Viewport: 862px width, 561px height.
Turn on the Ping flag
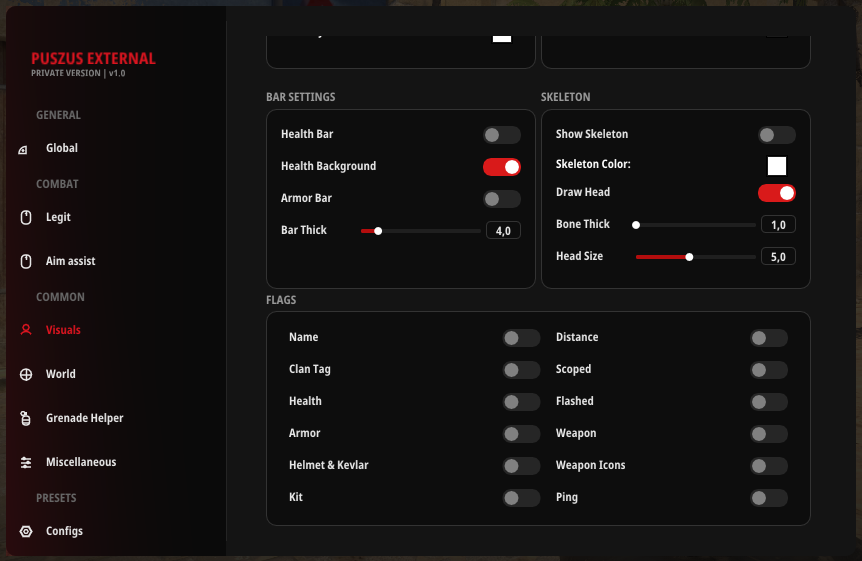coord(768,498)
